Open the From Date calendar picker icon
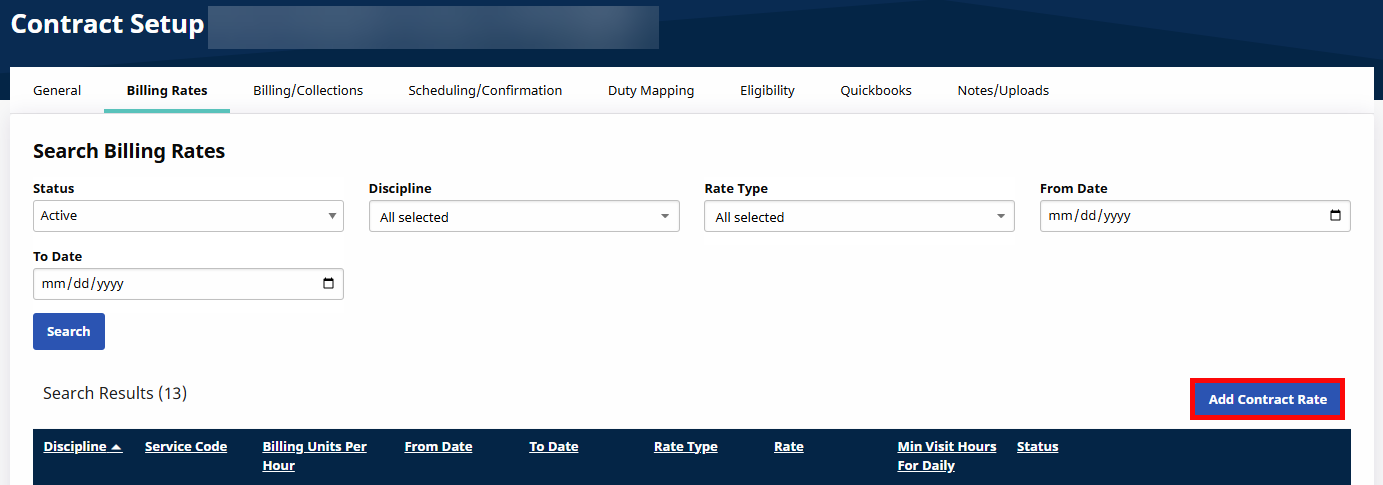The image size is (1383, 485). pyautogui.click(x=1335, y=216)
